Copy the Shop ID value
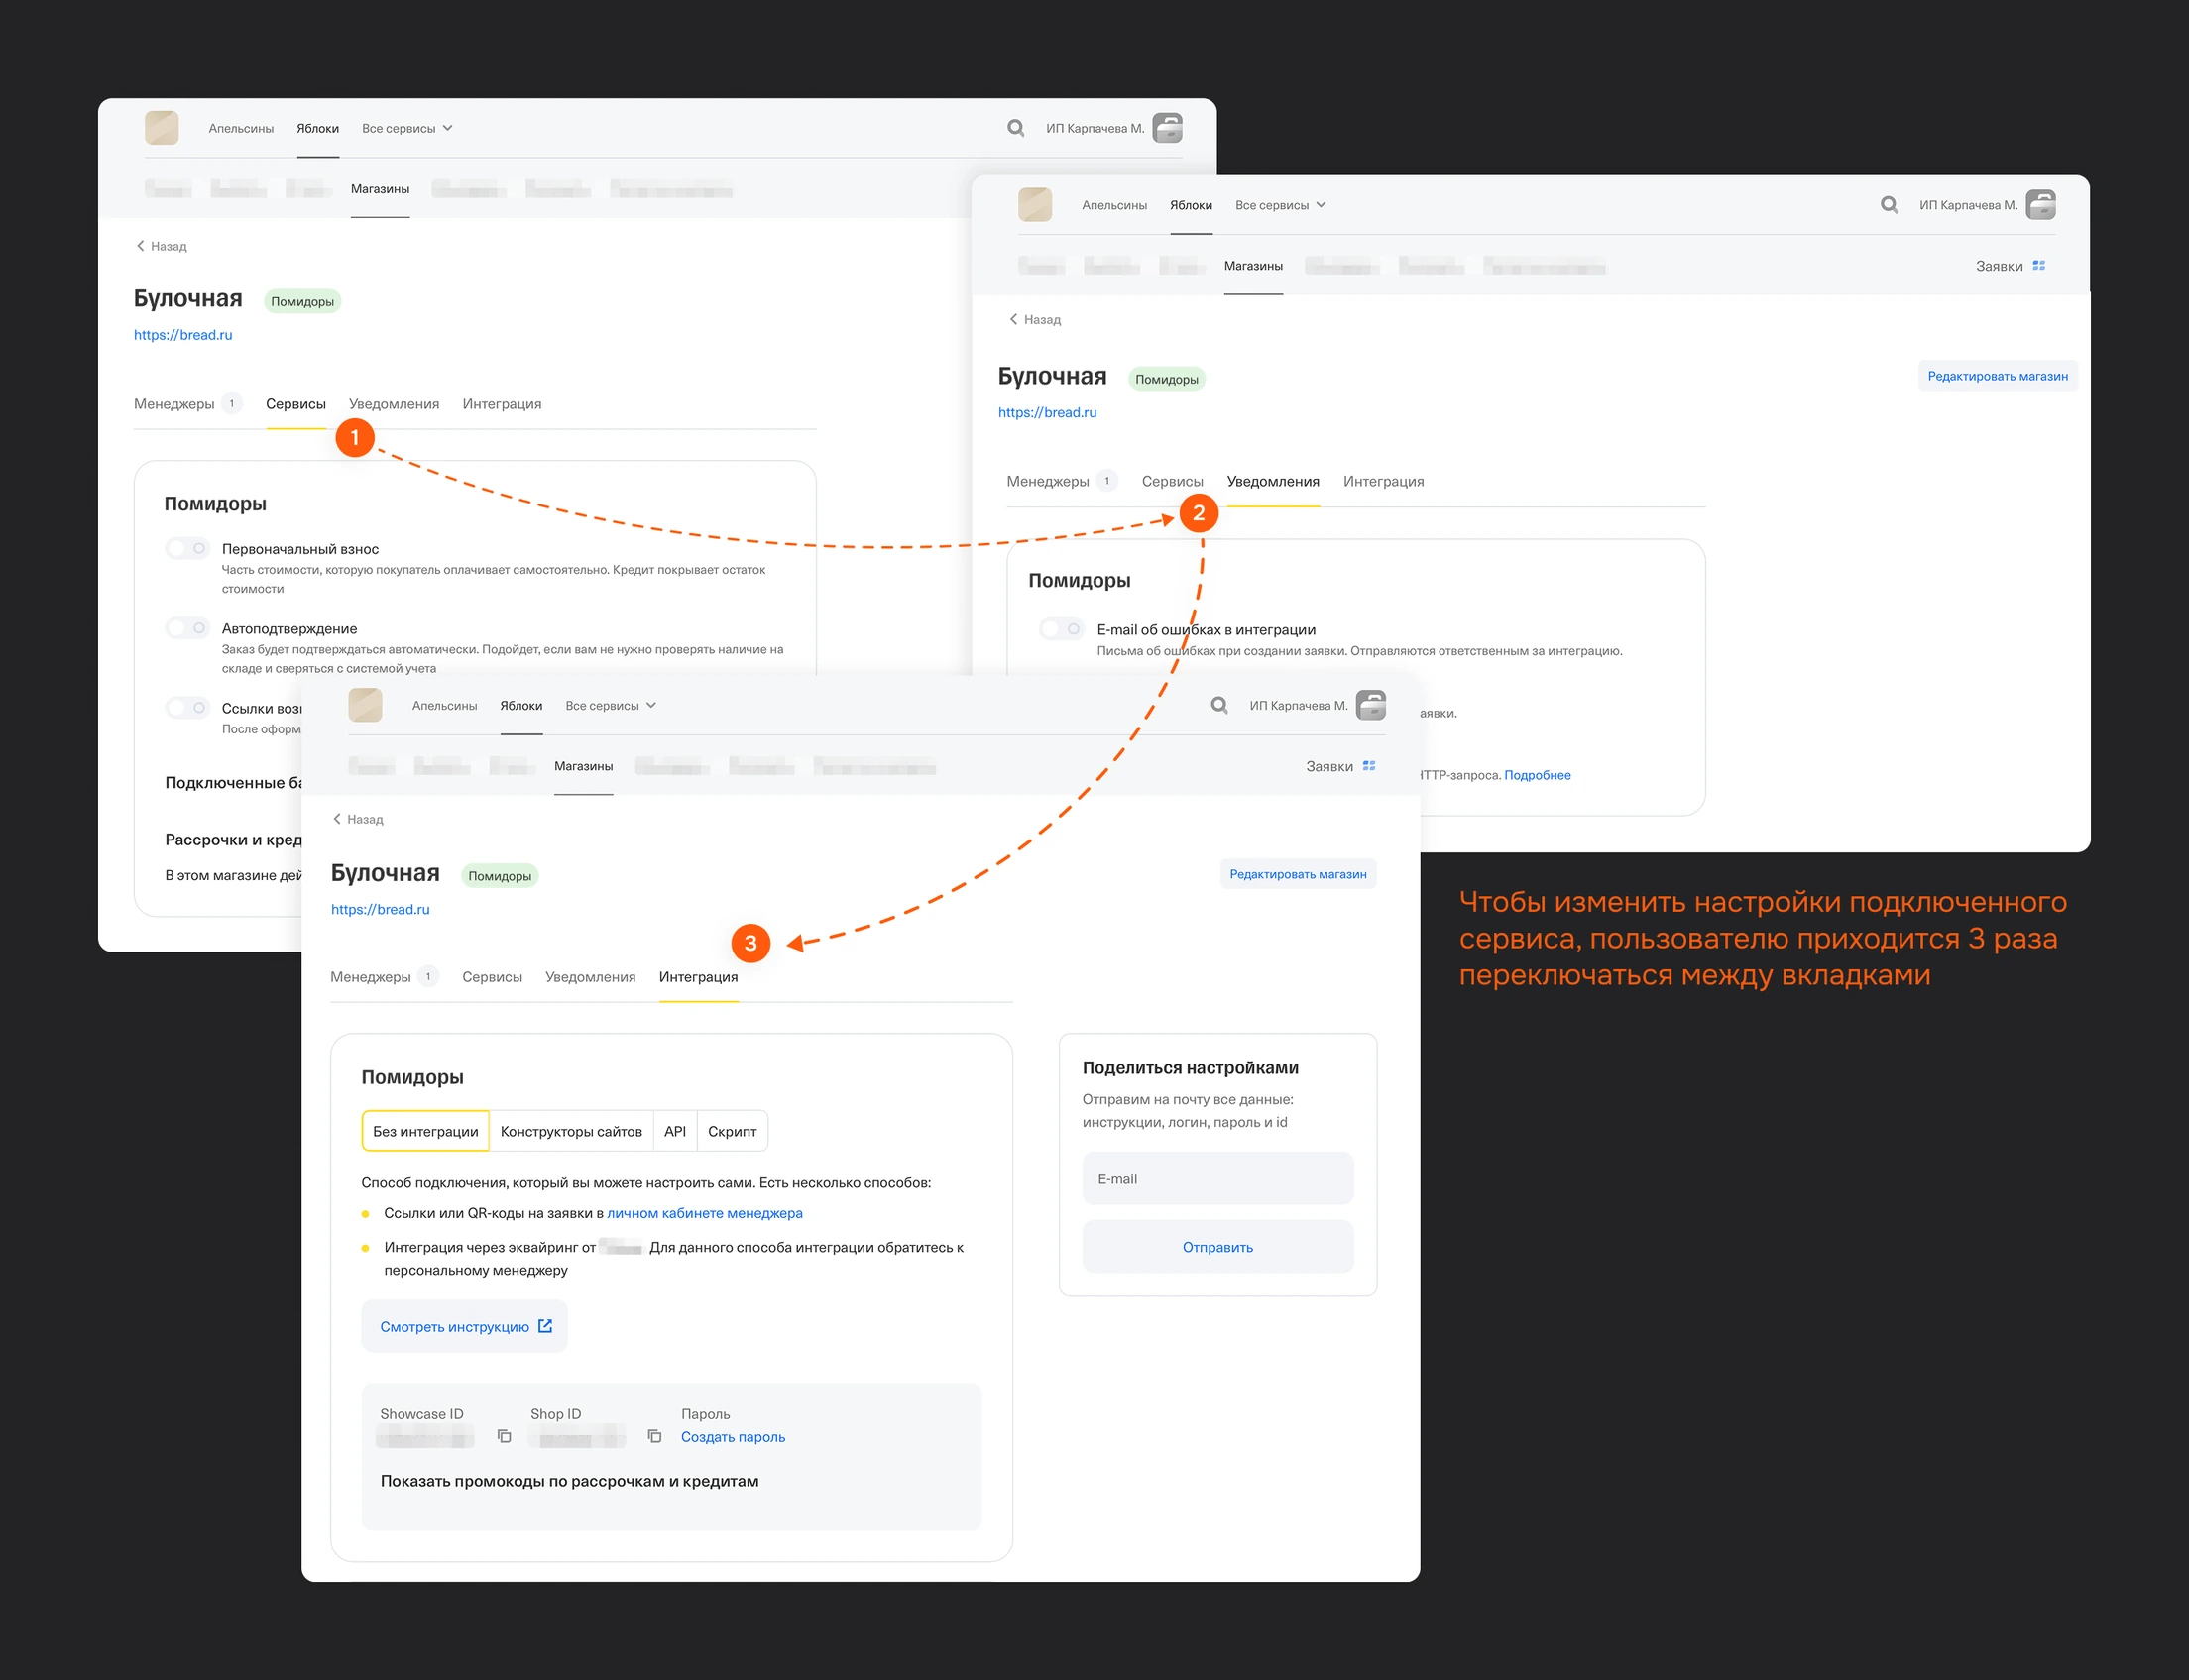The image size is (2189, 1680). coord(654,1436)
